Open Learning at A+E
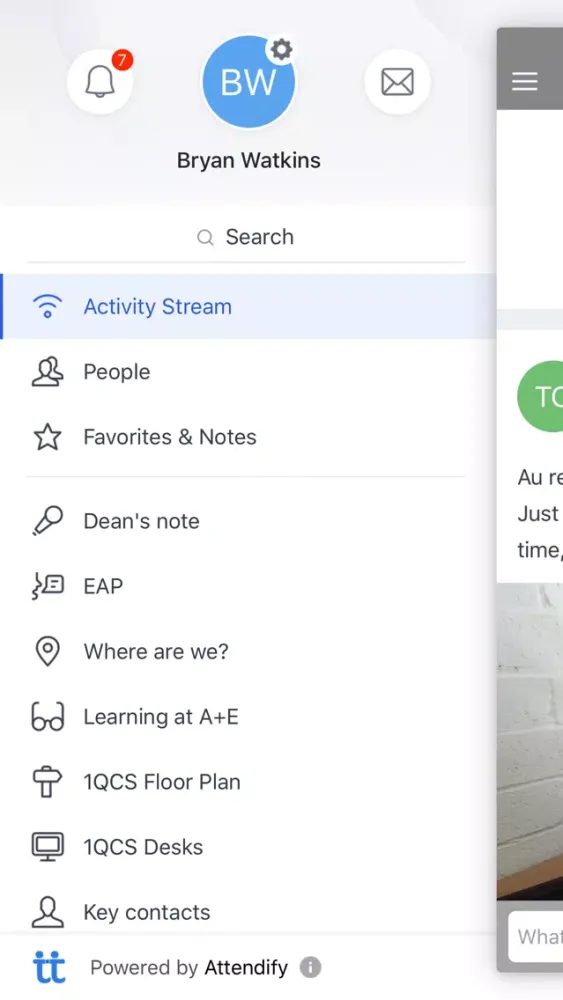 click(248, 717)
